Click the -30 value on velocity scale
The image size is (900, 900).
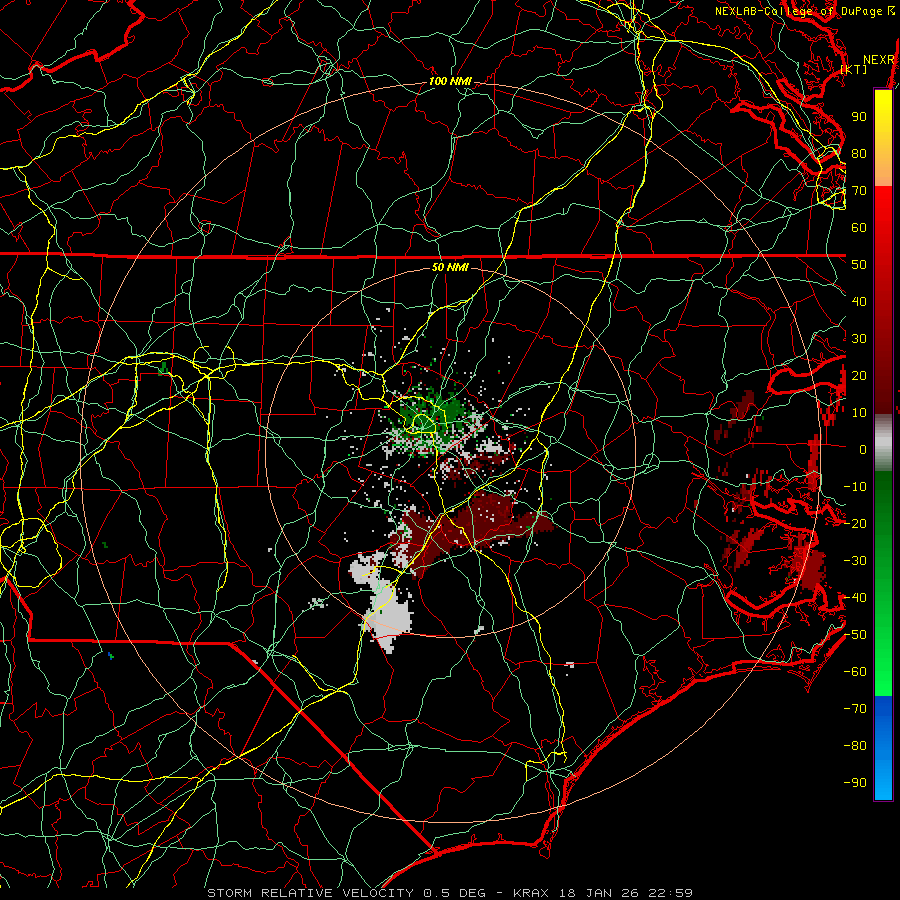(855, 561)
